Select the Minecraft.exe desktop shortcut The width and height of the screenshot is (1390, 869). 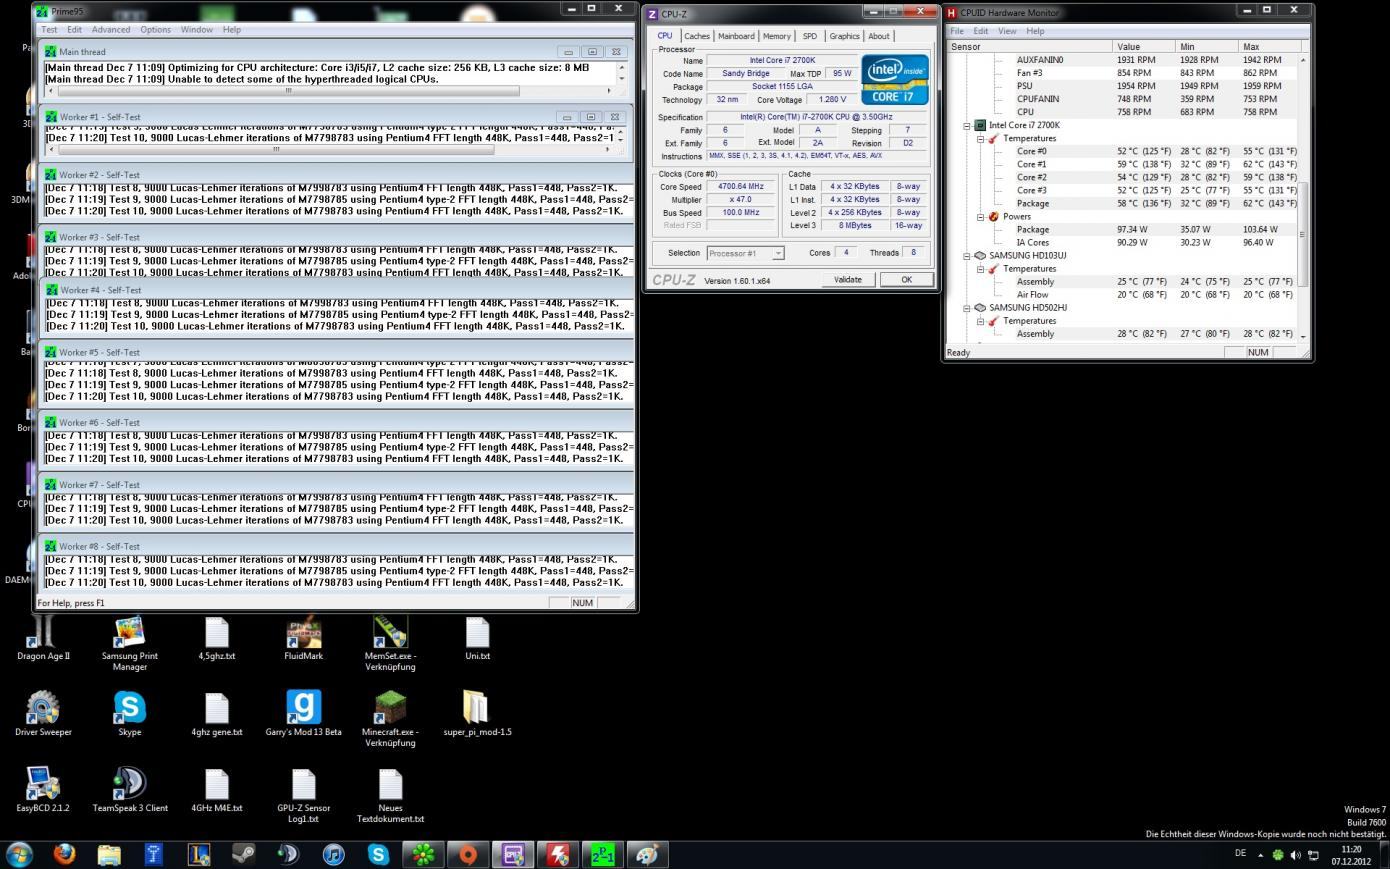point(390,720)
